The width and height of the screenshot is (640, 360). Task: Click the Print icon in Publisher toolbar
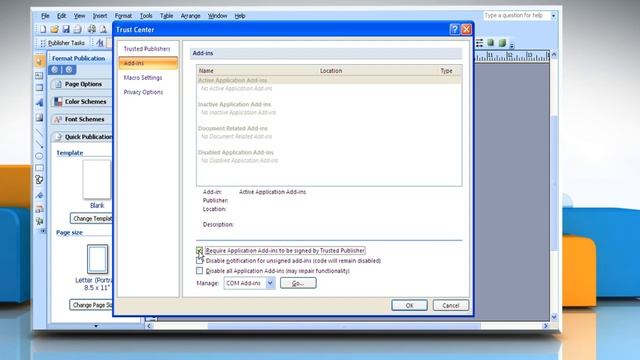click(78, 29)
